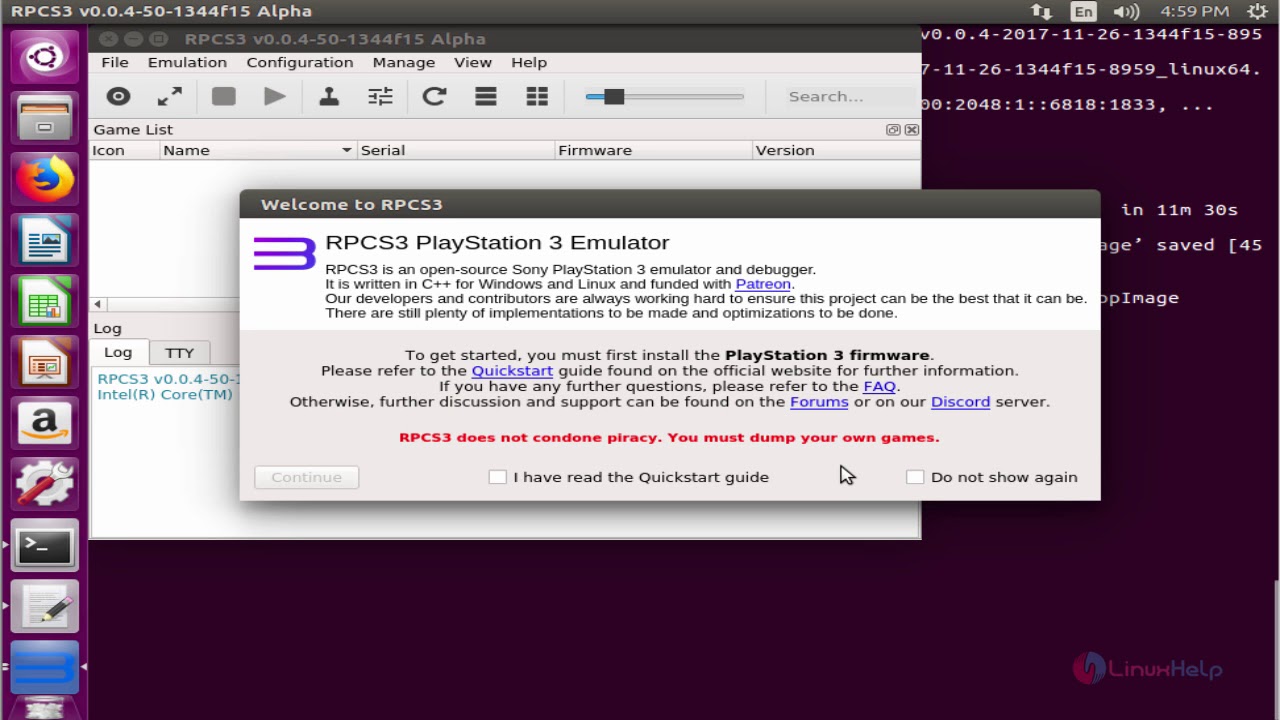The image size is (1280, 720).
Task: Open the View menu
Action: tap(473, 62)
